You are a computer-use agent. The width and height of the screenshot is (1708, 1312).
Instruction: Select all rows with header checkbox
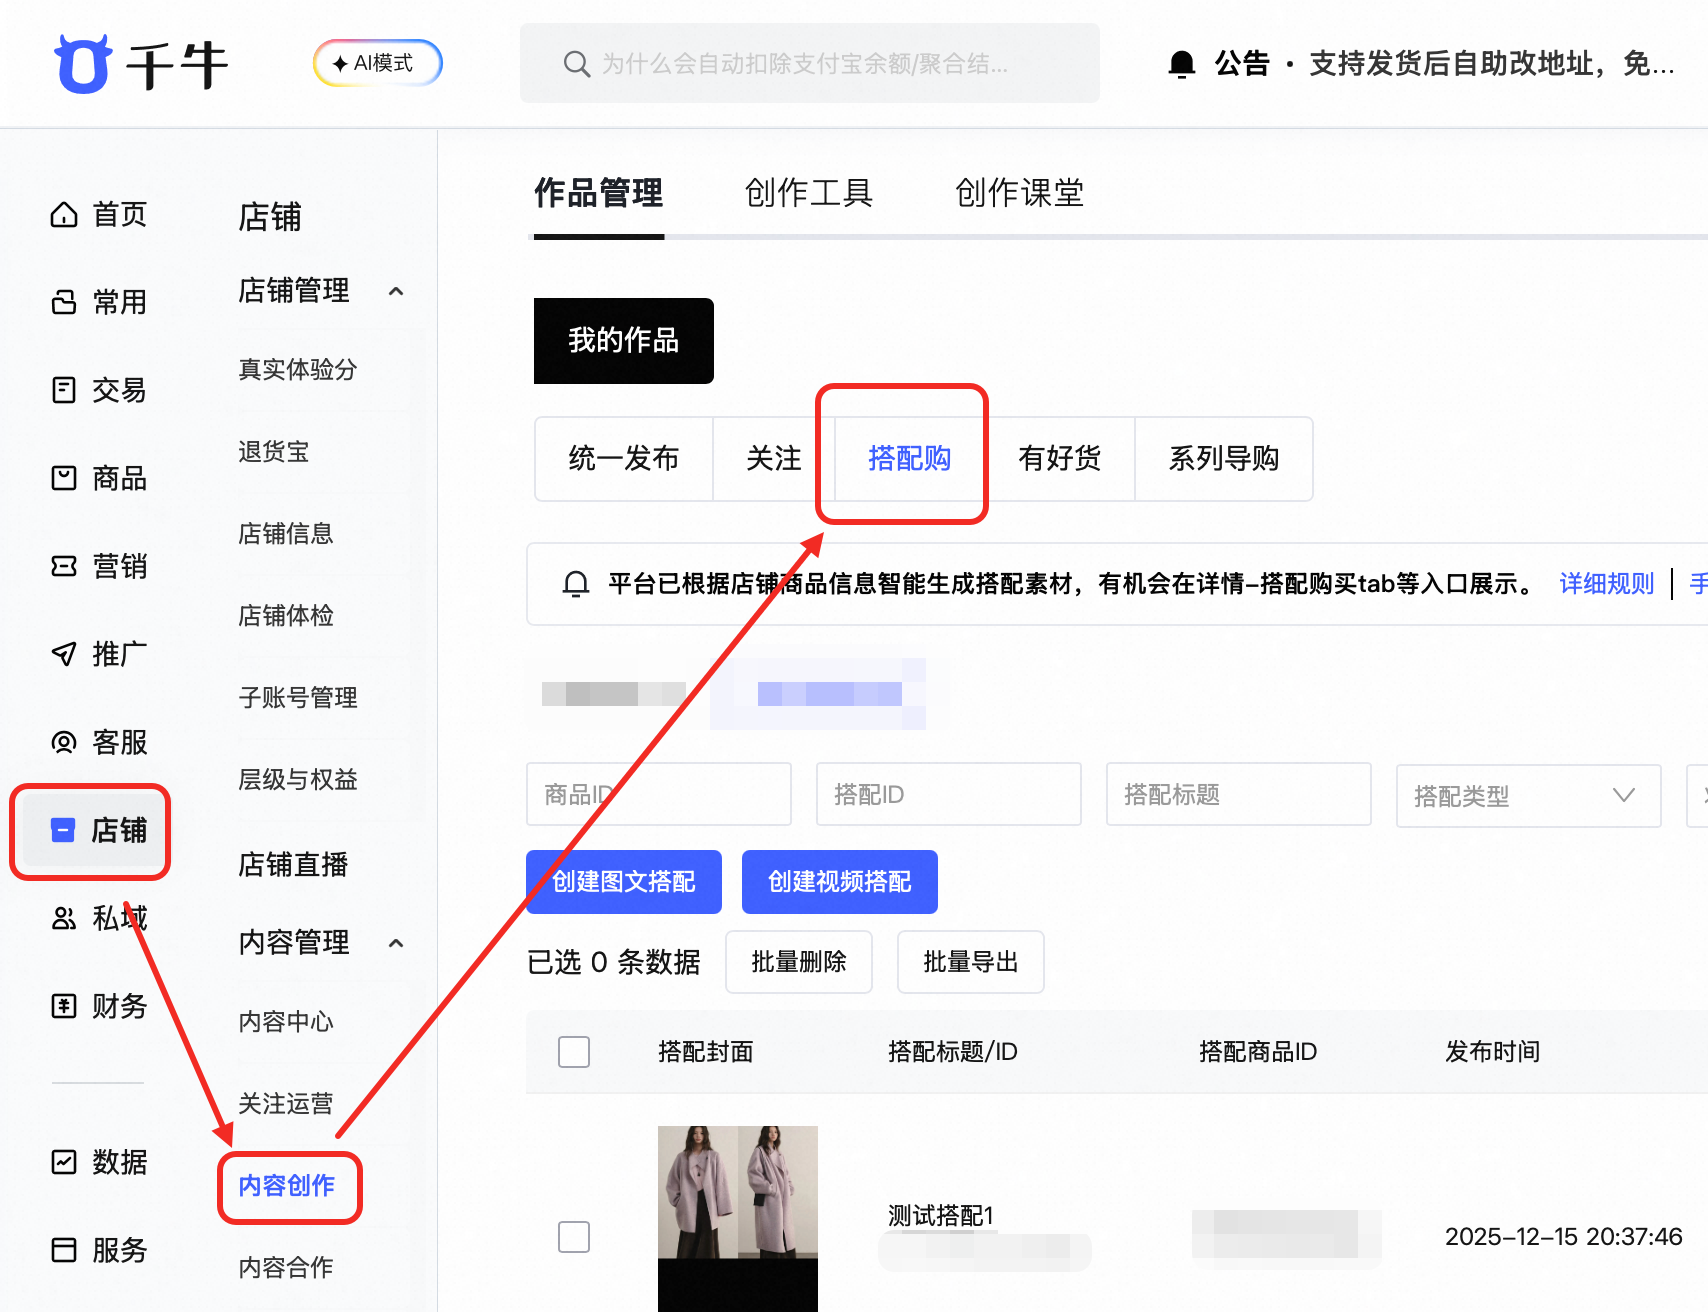point(574,1052)
